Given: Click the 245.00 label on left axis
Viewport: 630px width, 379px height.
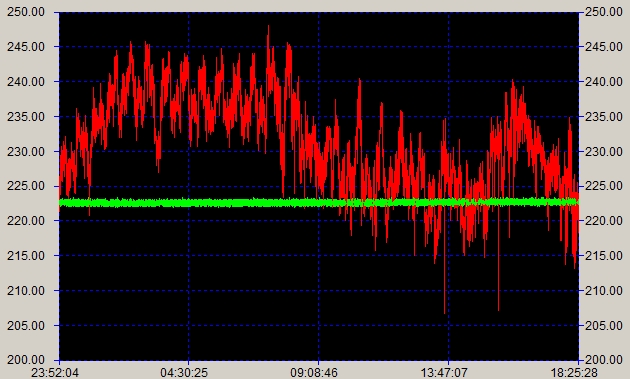Looking at the screenshot, I should (x=26, y=47).
